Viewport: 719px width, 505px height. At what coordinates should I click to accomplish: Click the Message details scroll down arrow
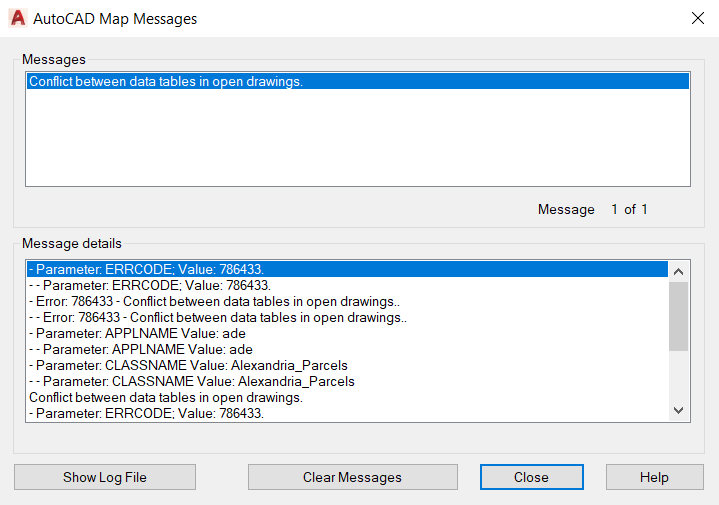pos(678,410)
